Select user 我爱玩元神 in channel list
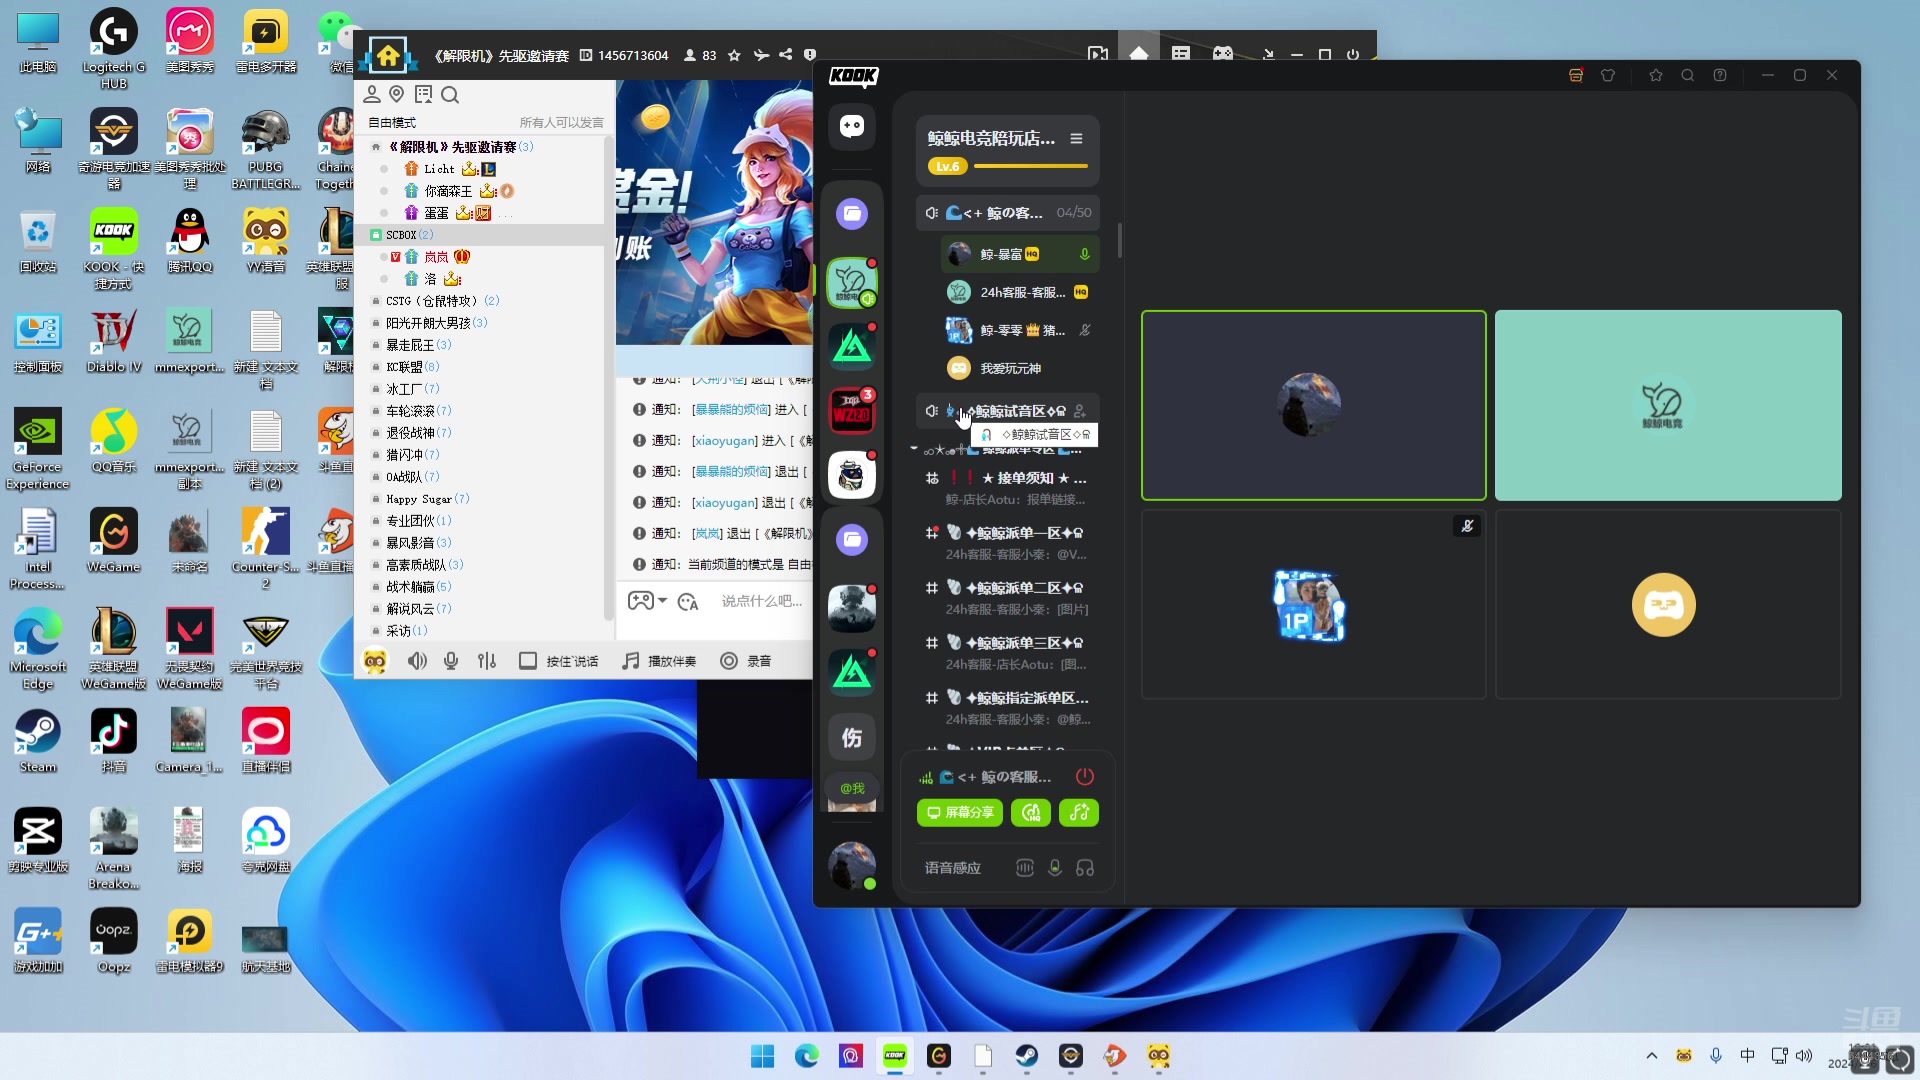 1020,368
